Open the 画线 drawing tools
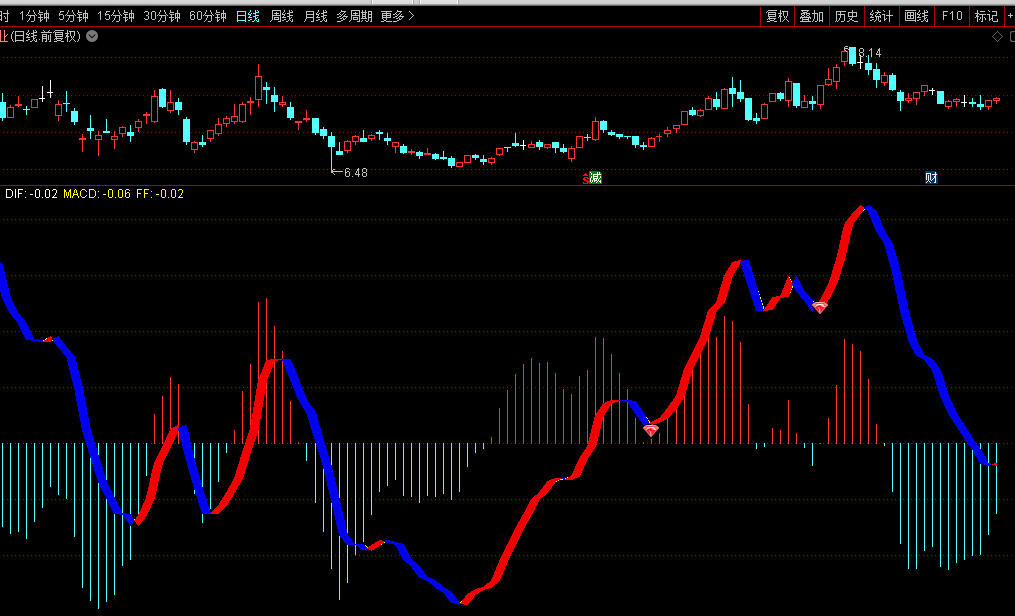 tap(916, 16)
